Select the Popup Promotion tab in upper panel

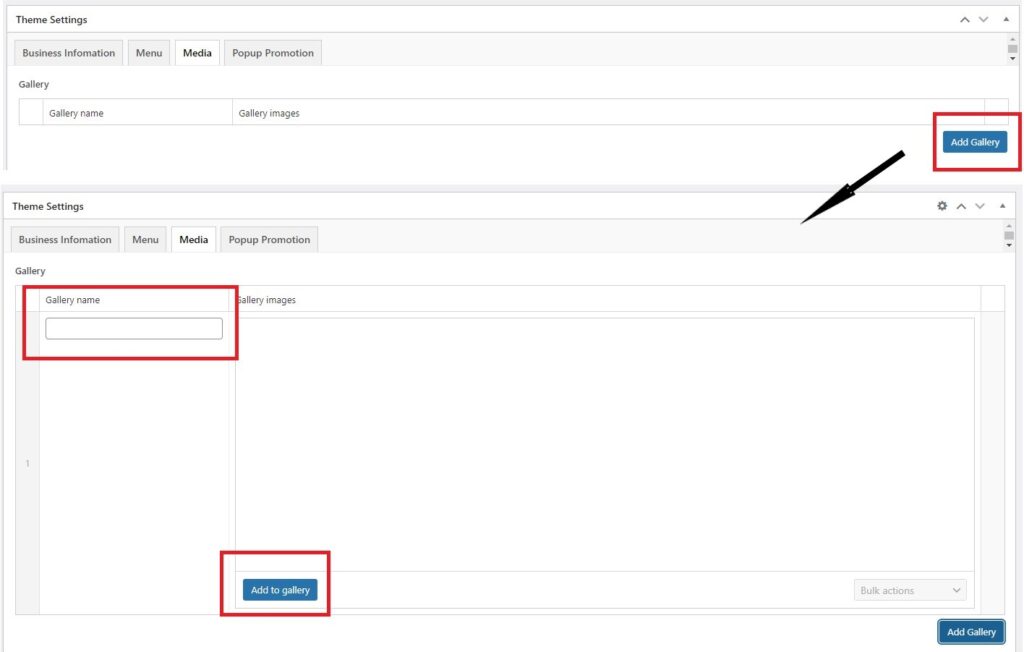tap(273, 53)
